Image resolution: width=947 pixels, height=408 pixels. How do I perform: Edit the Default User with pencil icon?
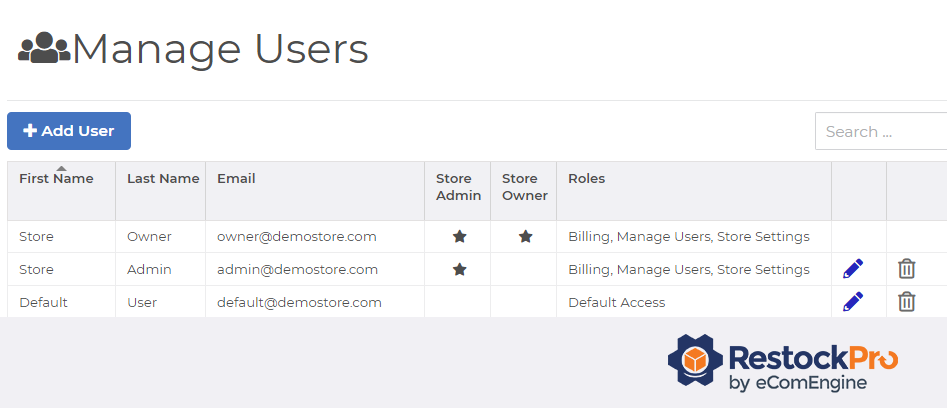[853, 302]
